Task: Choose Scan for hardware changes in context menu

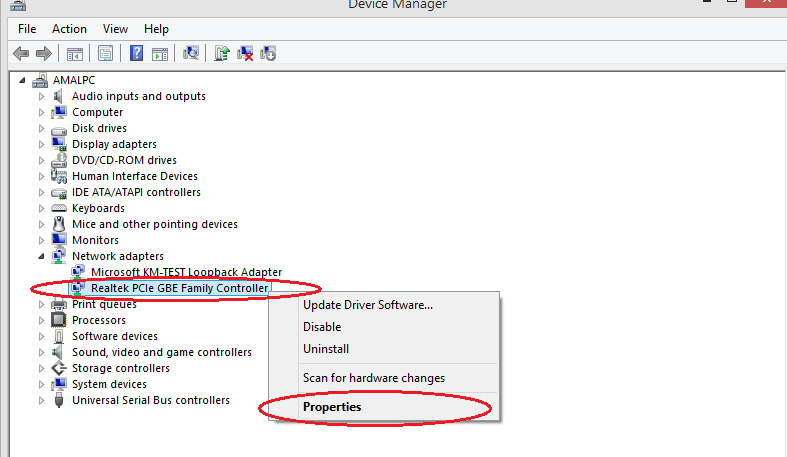Action: click(x=383, y=378)
